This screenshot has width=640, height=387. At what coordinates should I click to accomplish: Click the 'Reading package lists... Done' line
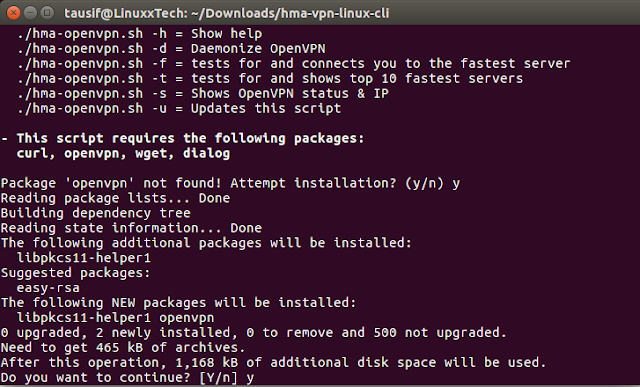pyautogui.click(x=116, y=198)
